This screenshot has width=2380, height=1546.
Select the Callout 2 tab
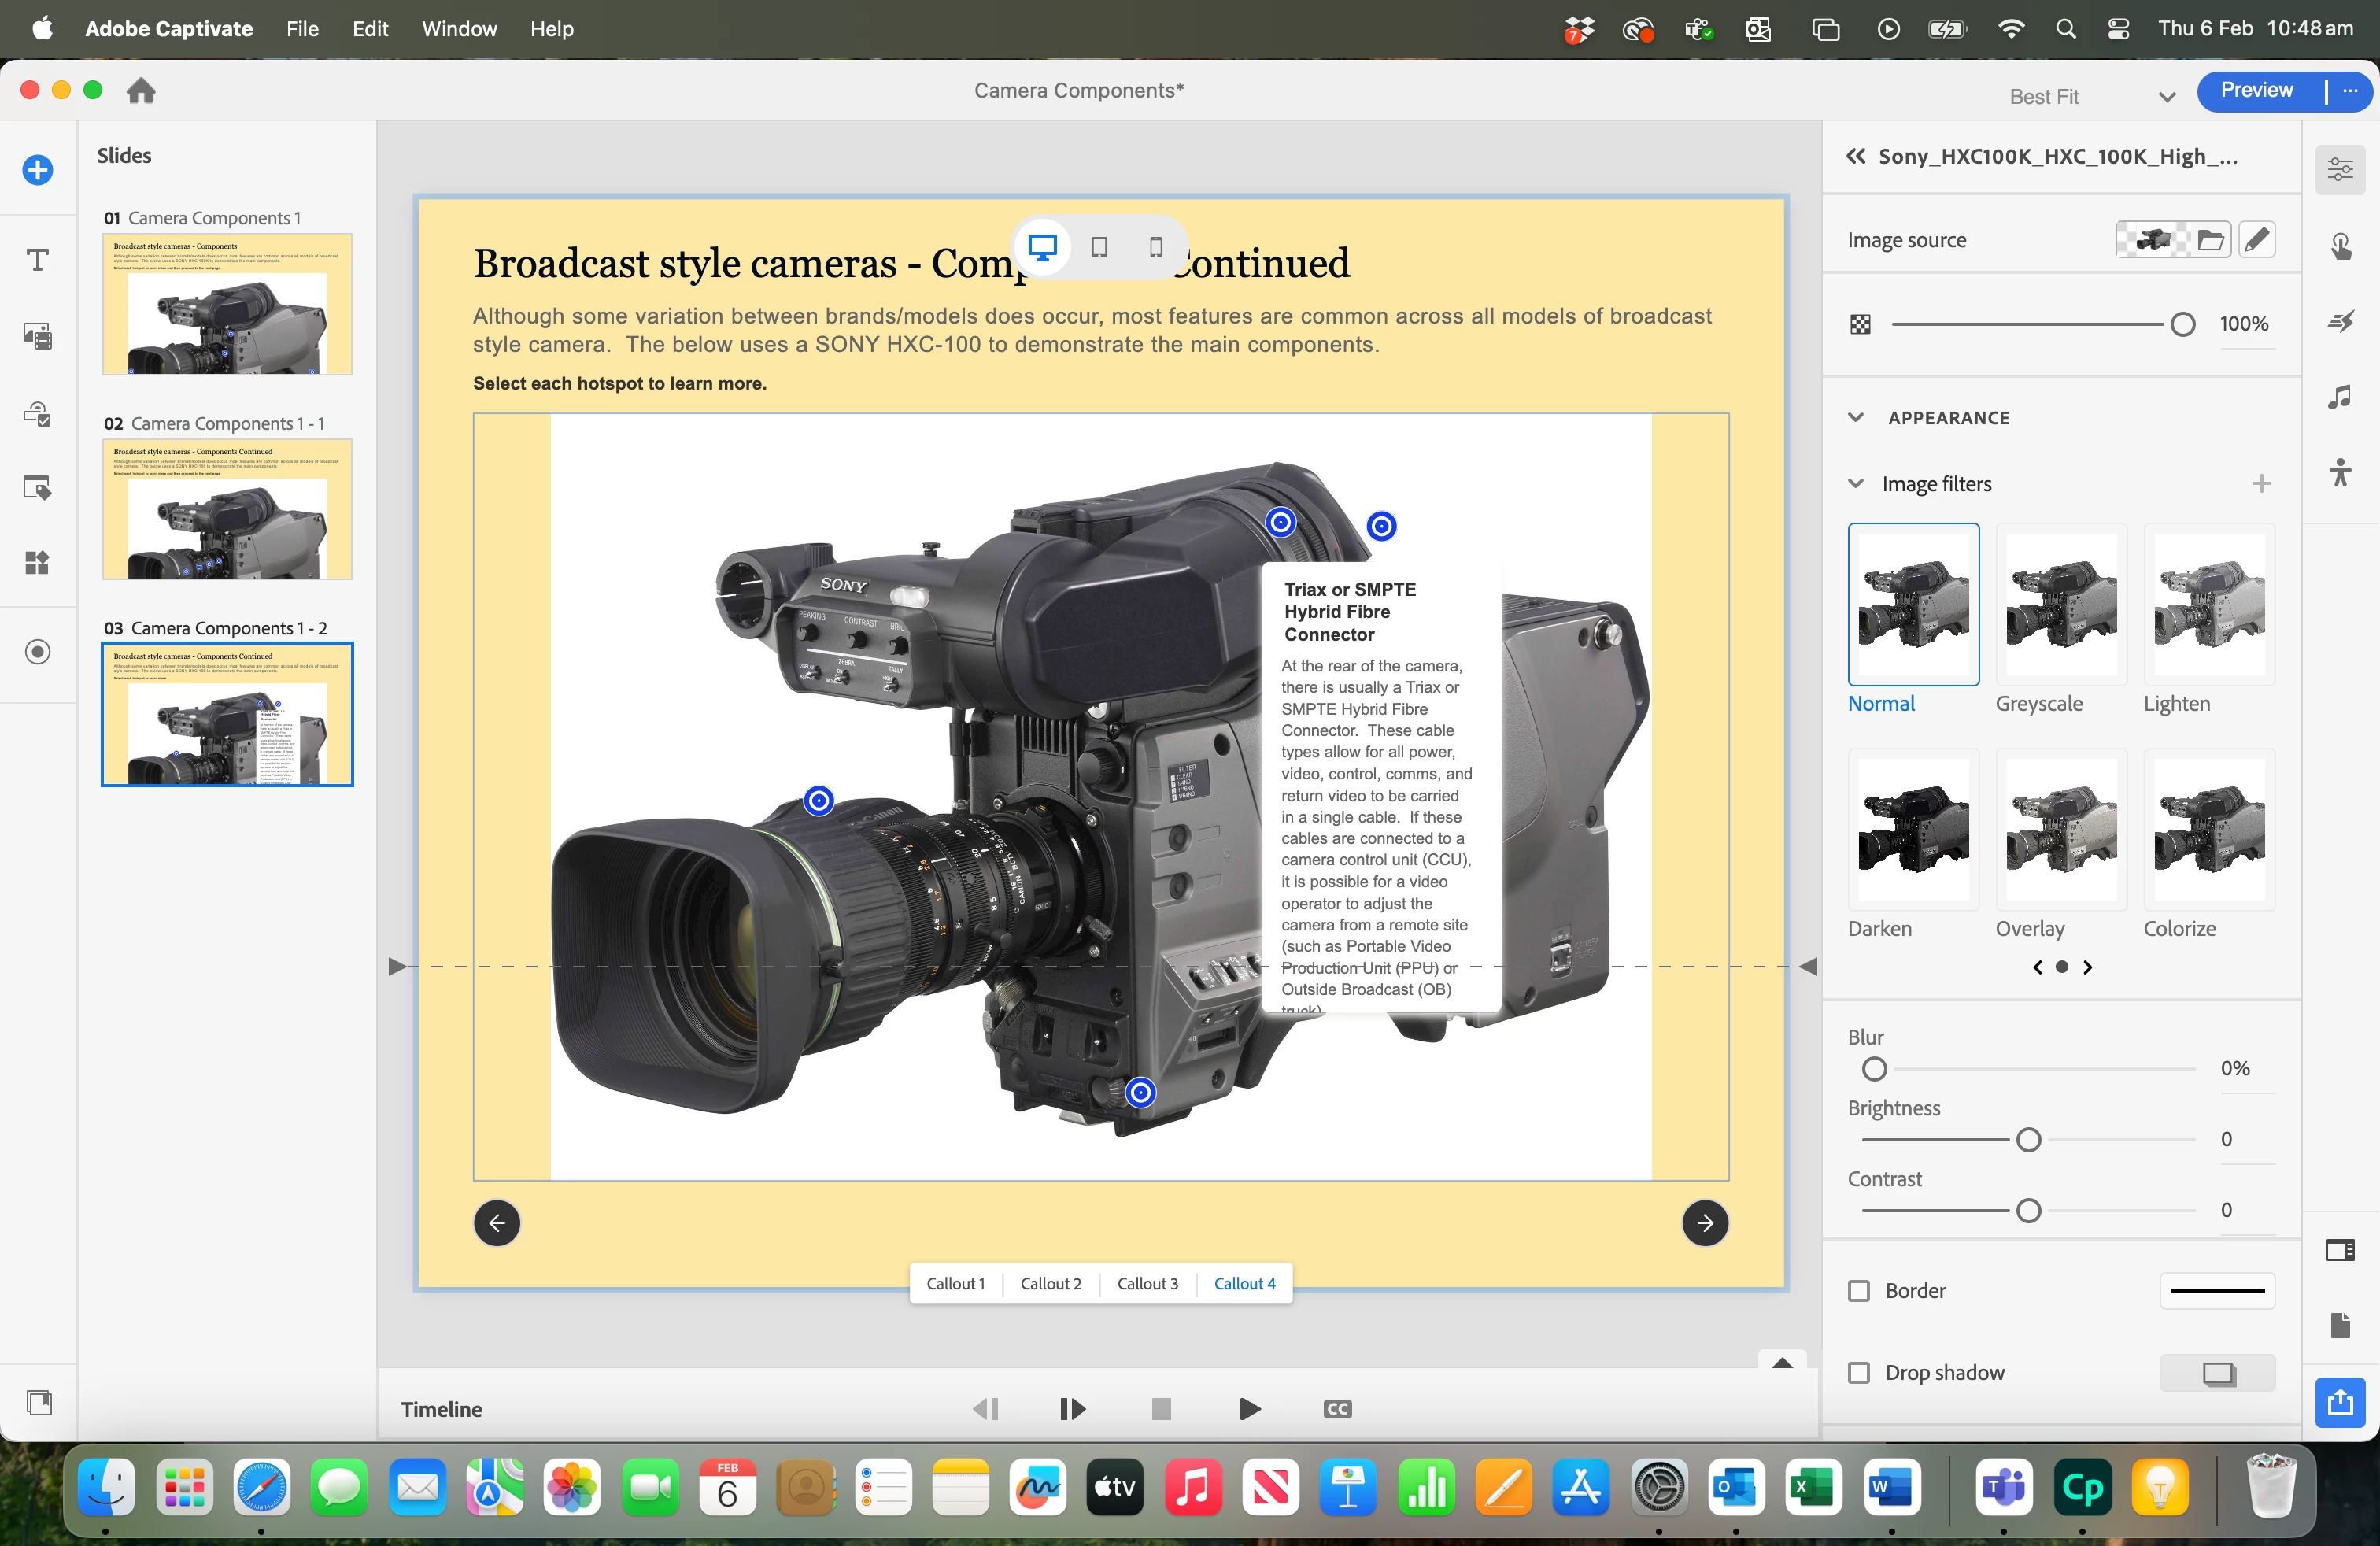click(x=1050, y=1284)
